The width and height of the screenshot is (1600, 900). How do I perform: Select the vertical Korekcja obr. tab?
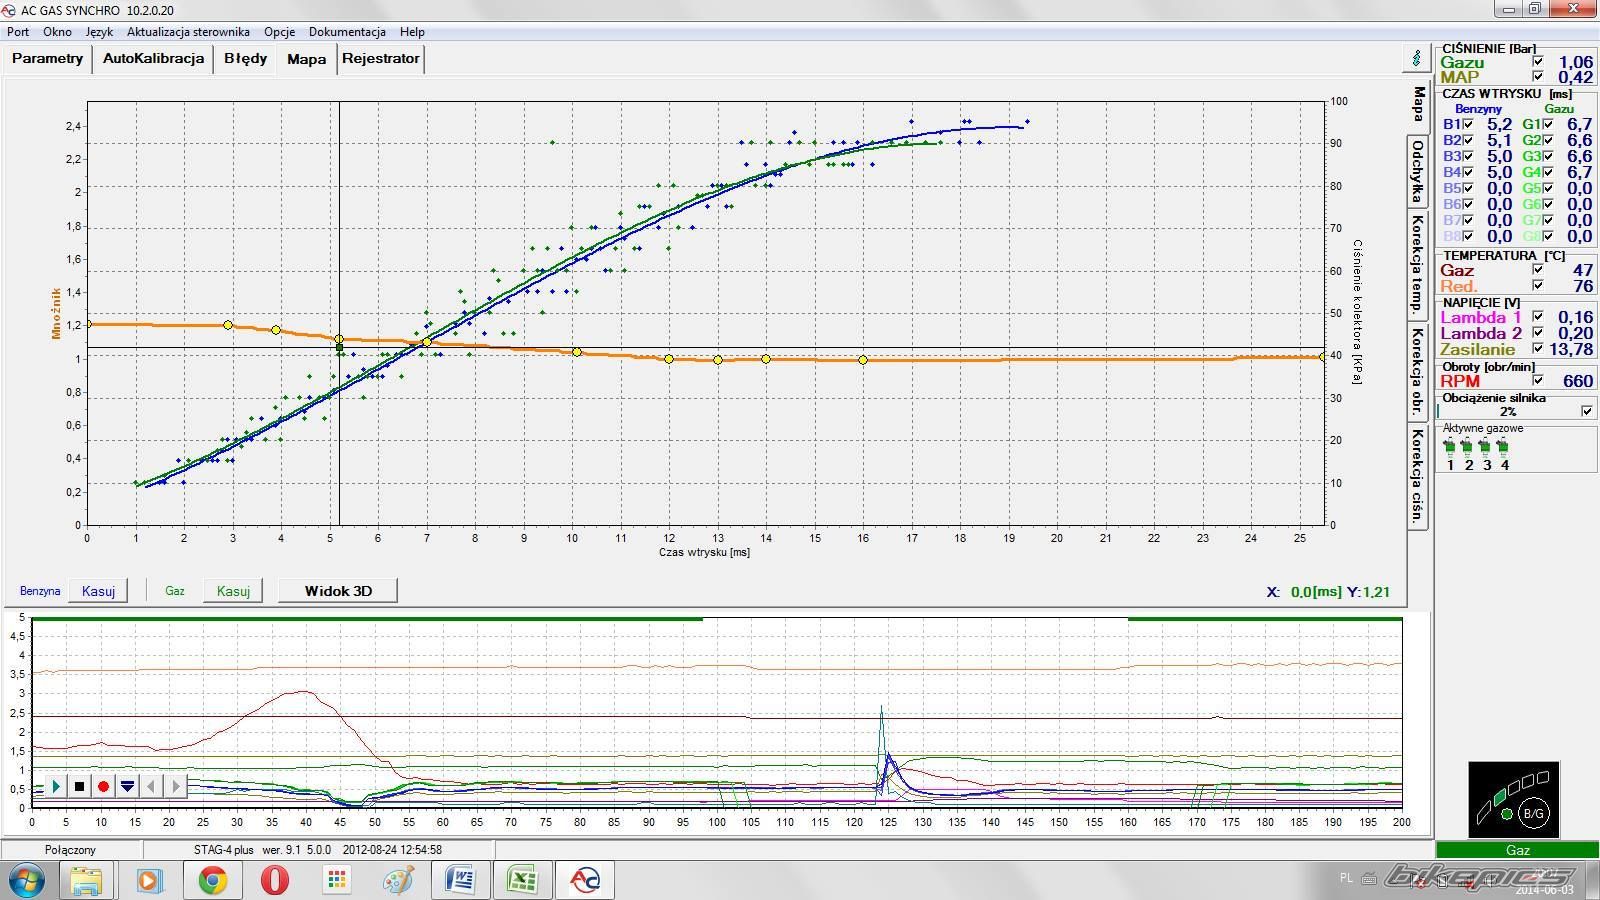click(1417, 370)
